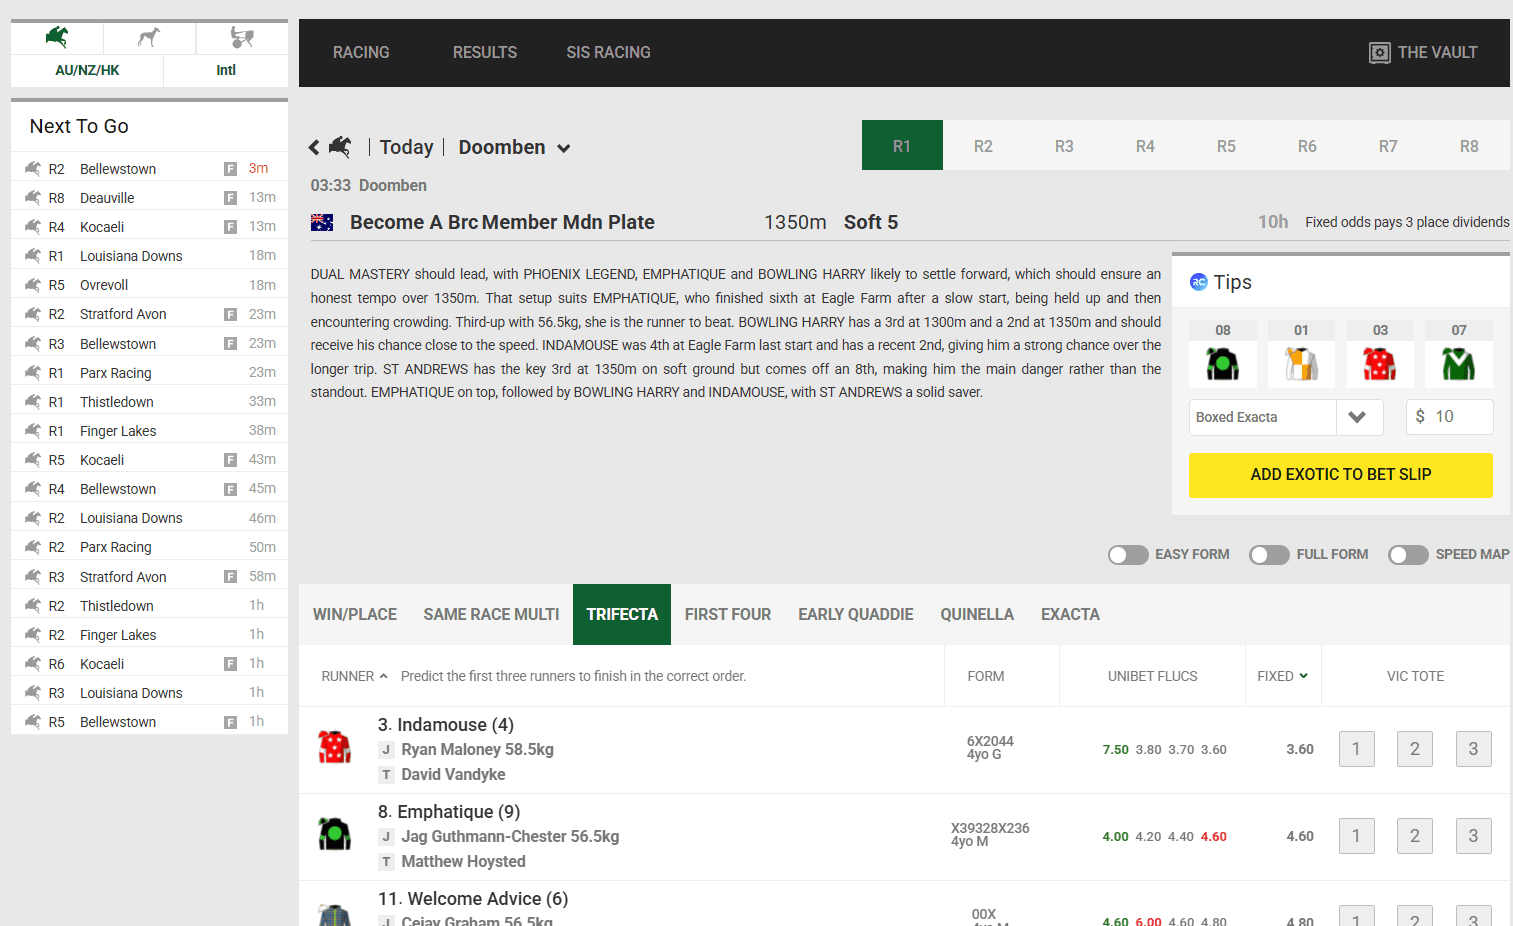Image resolution: width=1513 pixels, height=926 pixels.
Task: Open the EXACTA tab
Action: (1070, 614)
